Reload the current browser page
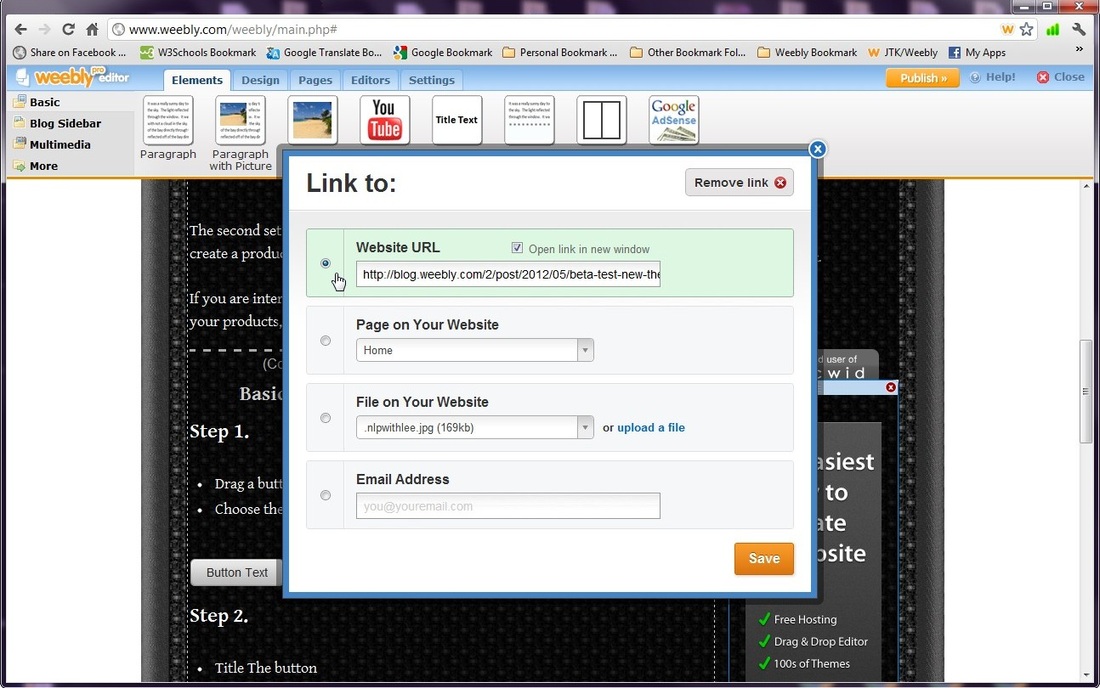 68,29
